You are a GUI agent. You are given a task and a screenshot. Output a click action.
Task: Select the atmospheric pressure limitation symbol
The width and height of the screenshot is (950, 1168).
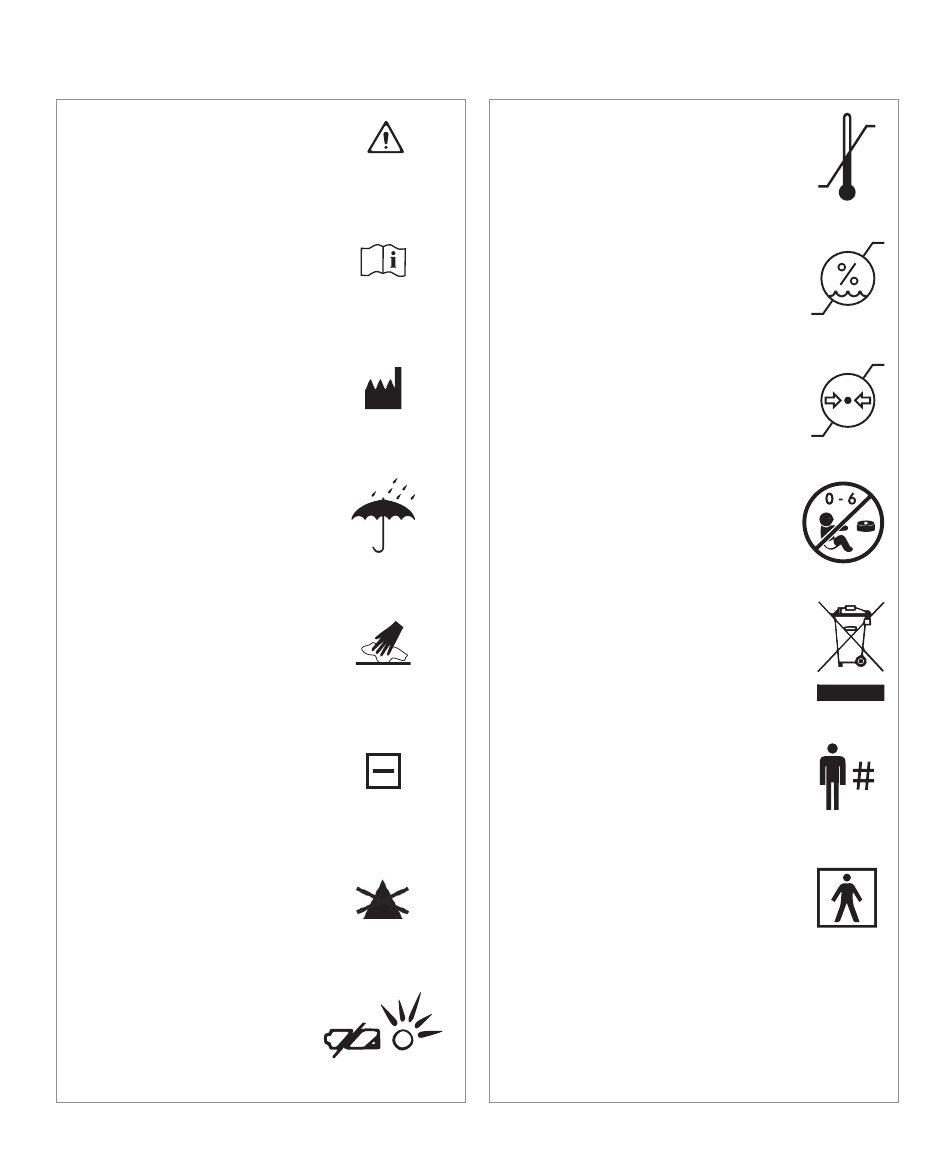[847, 401]
